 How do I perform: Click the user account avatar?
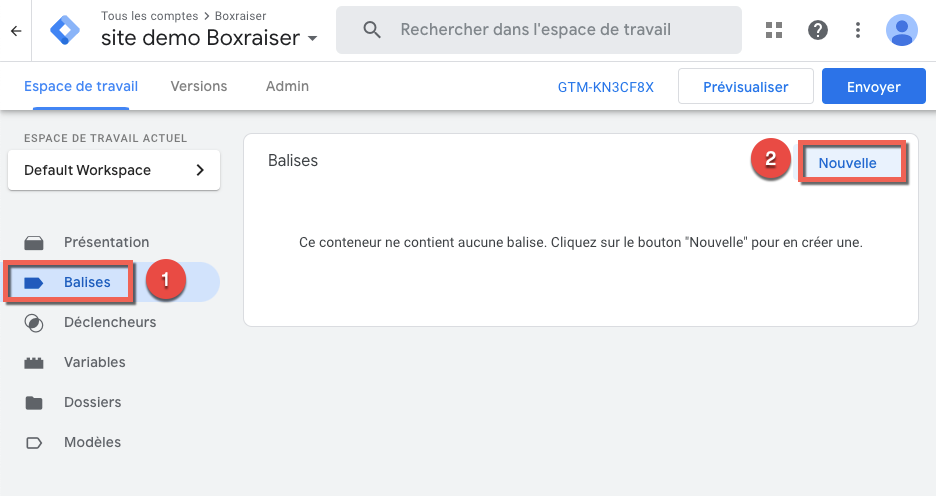(x=902, y=30)
